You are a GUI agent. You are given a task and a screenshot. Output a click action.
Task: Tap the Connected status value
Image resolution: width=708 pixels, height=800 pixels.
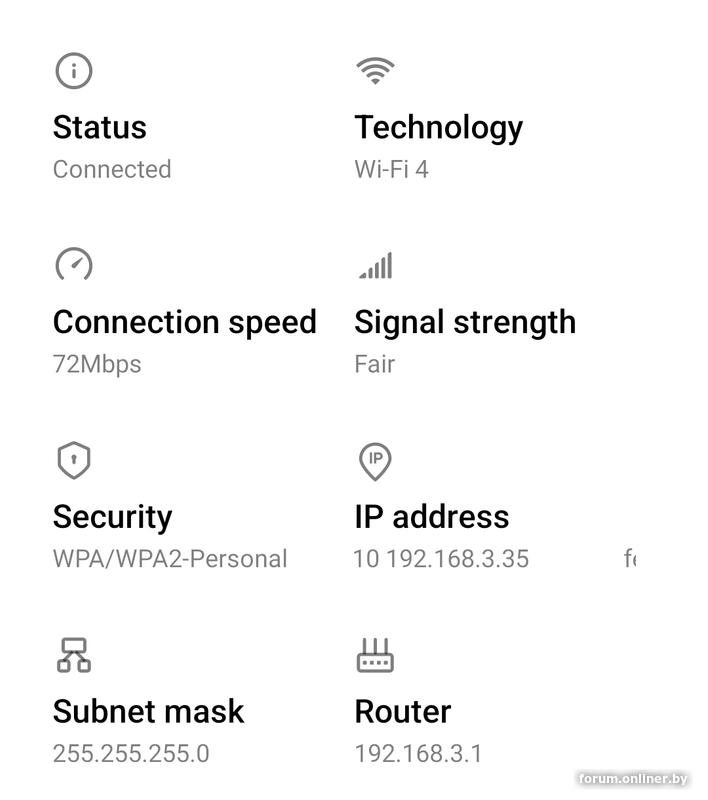click(x=112, y=169)
